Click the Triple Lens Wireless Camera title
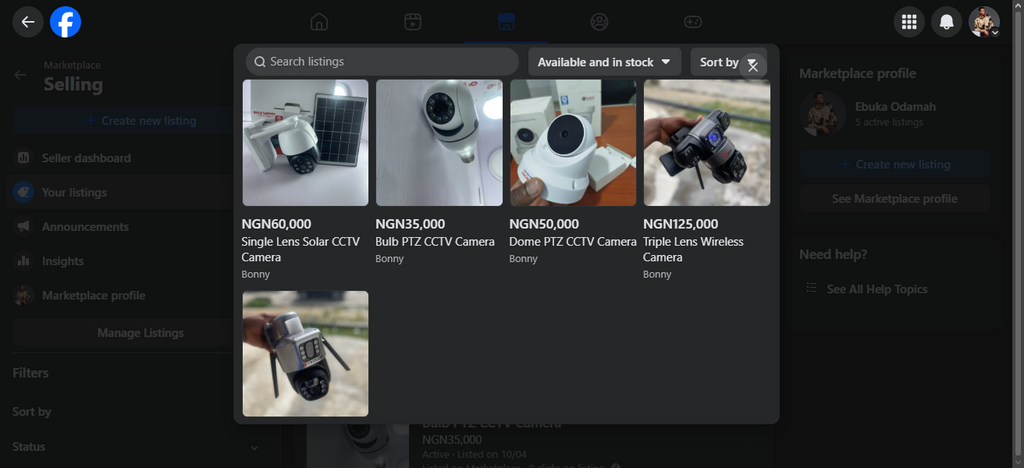 pyautogui.click(x=694, y=249)
